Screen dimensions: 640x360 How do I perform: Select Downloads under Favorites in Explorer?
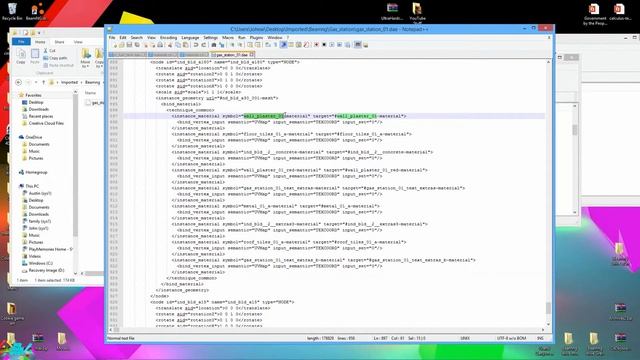38,109
